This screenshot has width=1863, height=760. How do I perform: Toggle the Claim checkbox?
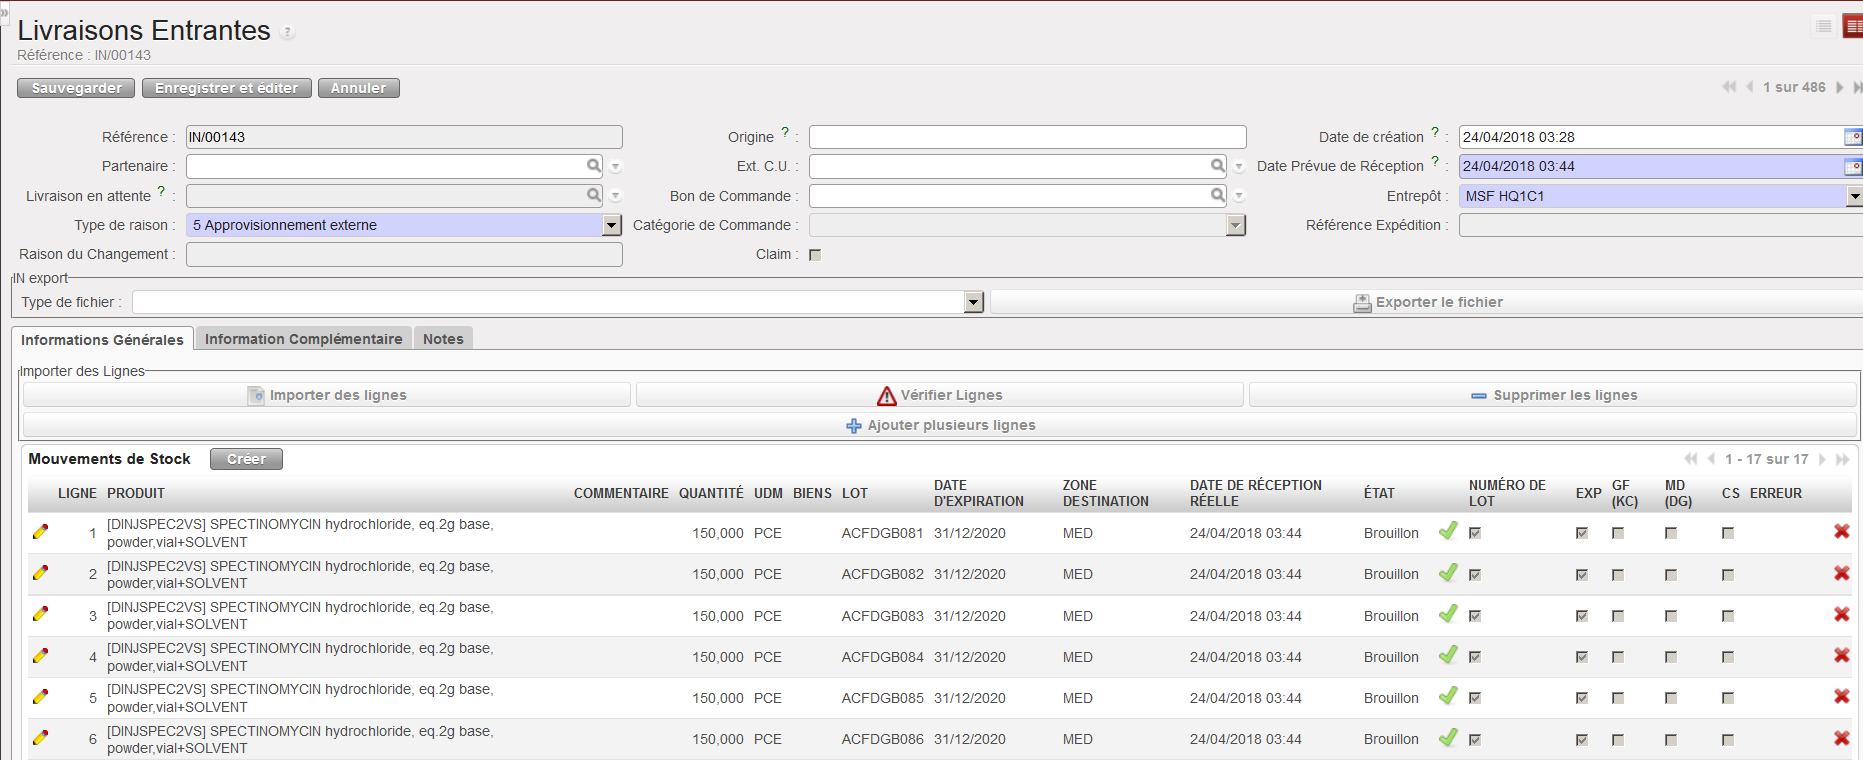(815, 255)
